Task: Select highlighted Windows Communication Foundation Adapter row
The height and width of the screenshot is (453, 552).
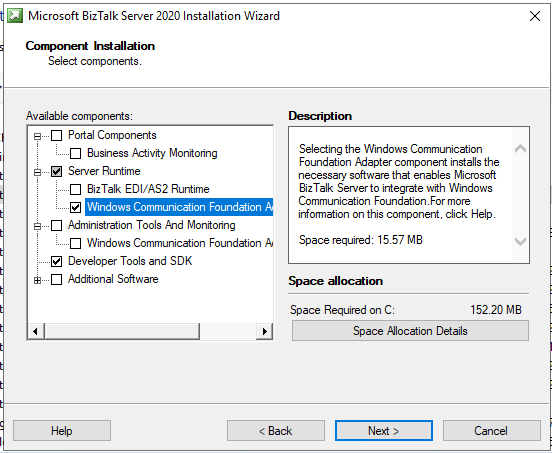Action: (x=179, y=207)
